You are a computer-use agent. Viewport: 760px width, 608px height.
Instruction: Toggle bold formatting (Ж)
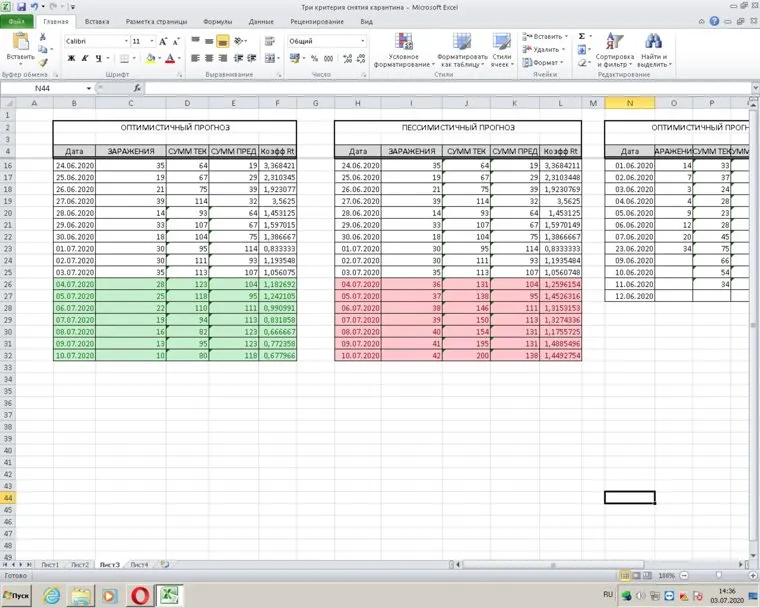coord(70,58)
